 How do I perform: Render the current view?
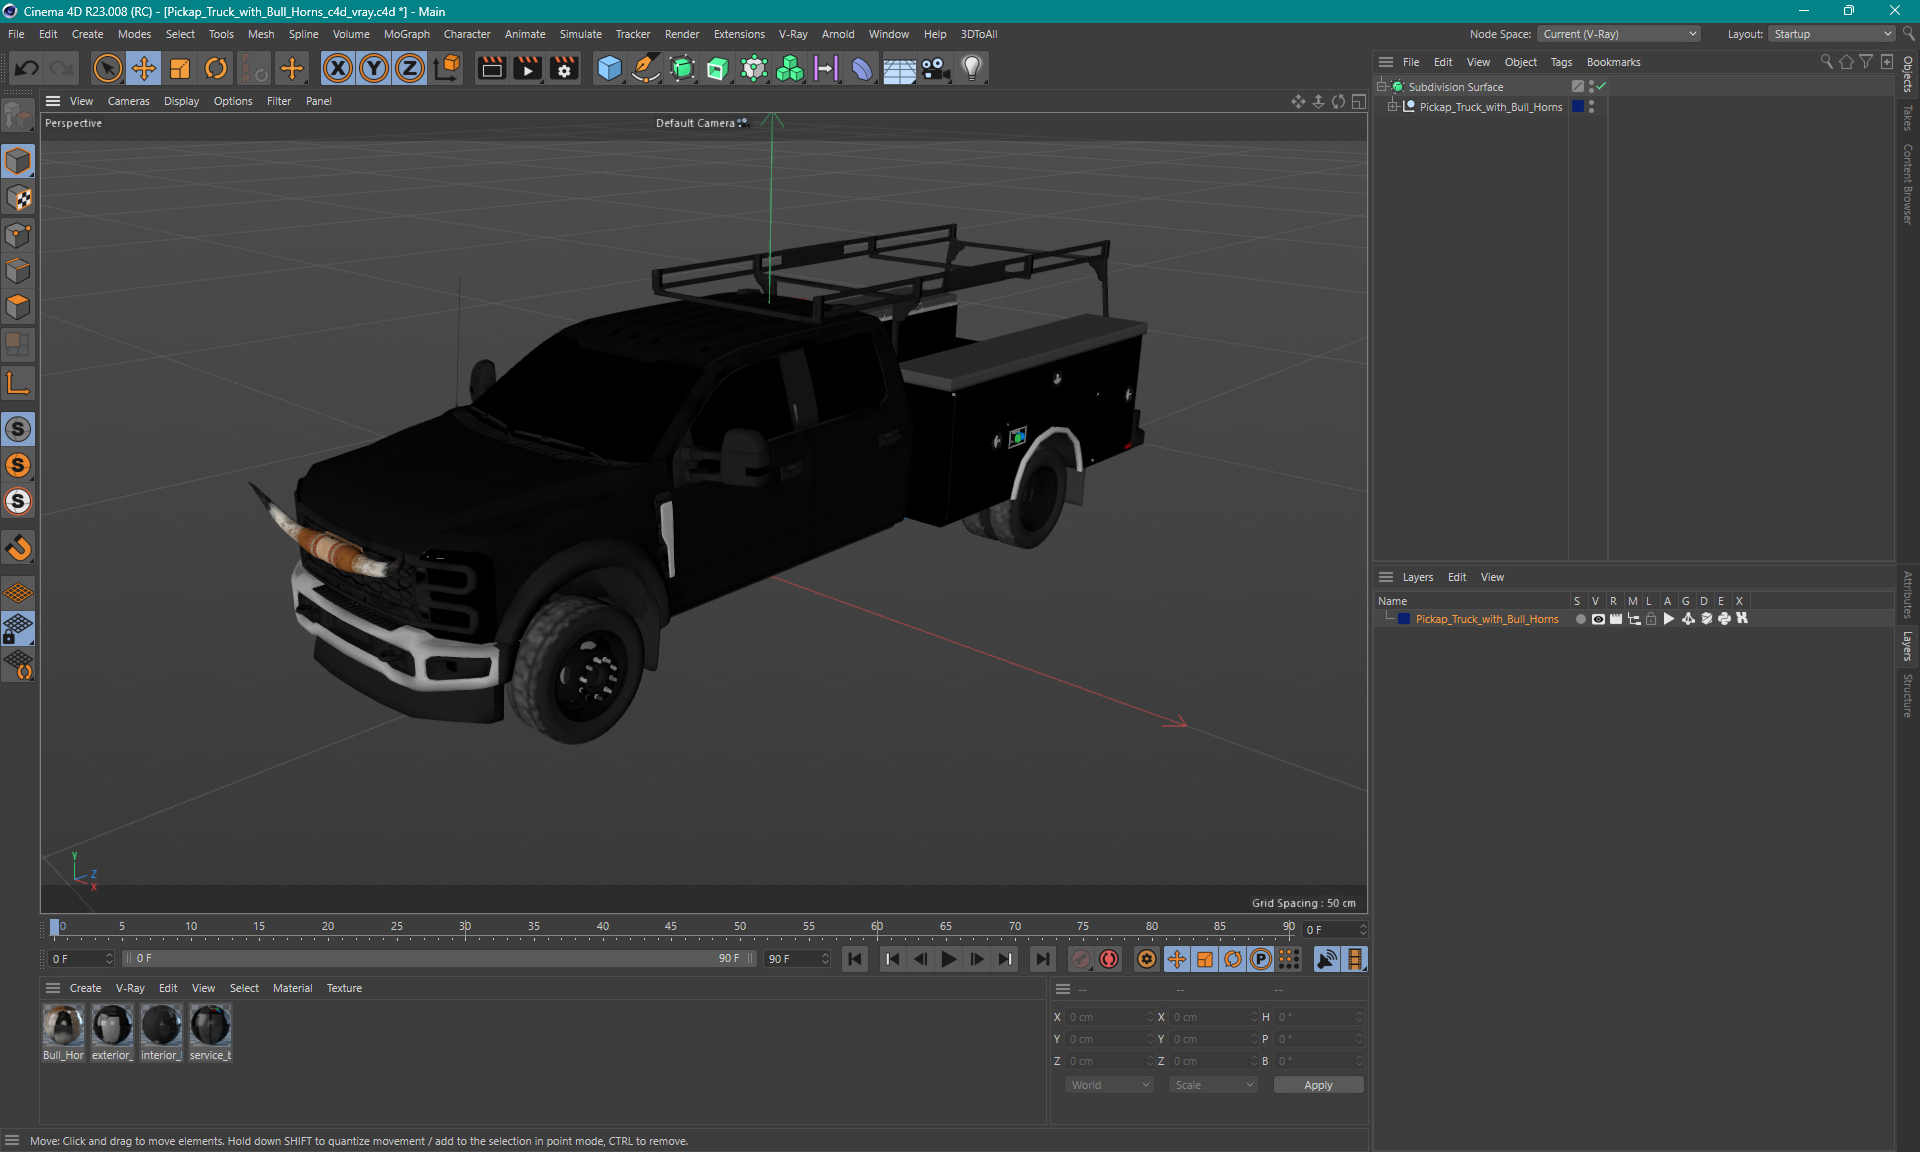coord(491,68)
